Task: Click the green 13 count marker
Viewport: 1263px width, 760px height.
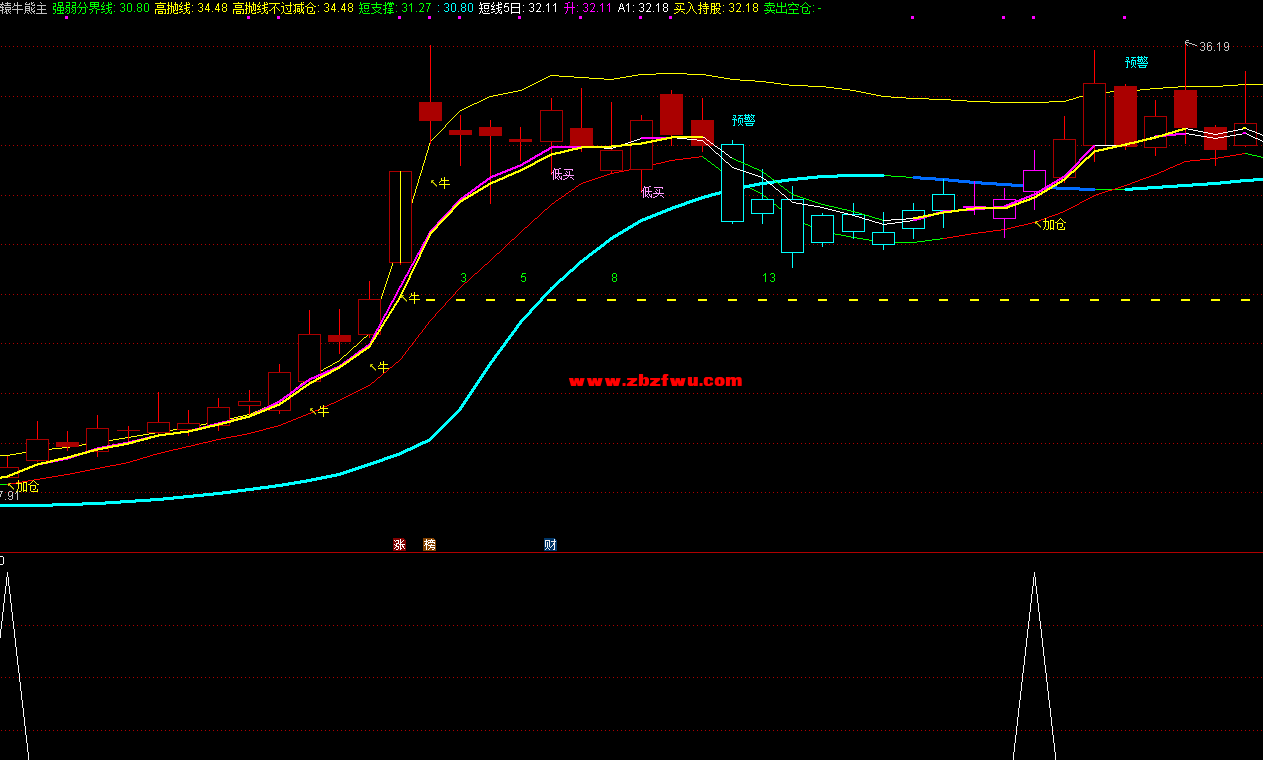Action: coord(768,278)
